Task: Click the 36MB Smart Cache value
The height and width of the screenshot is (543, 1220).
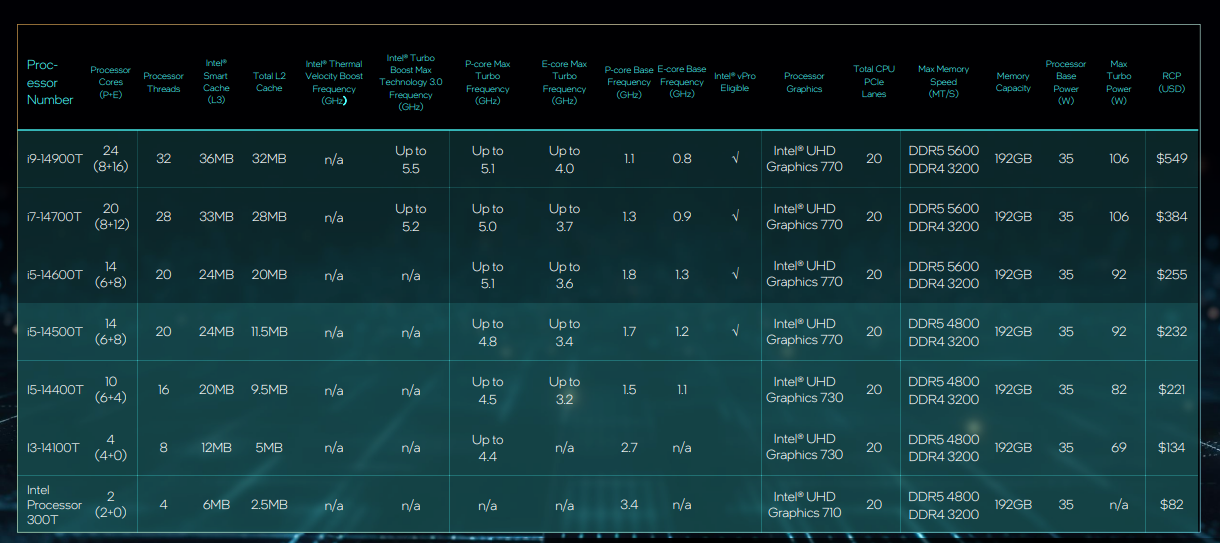Action: 216,159
